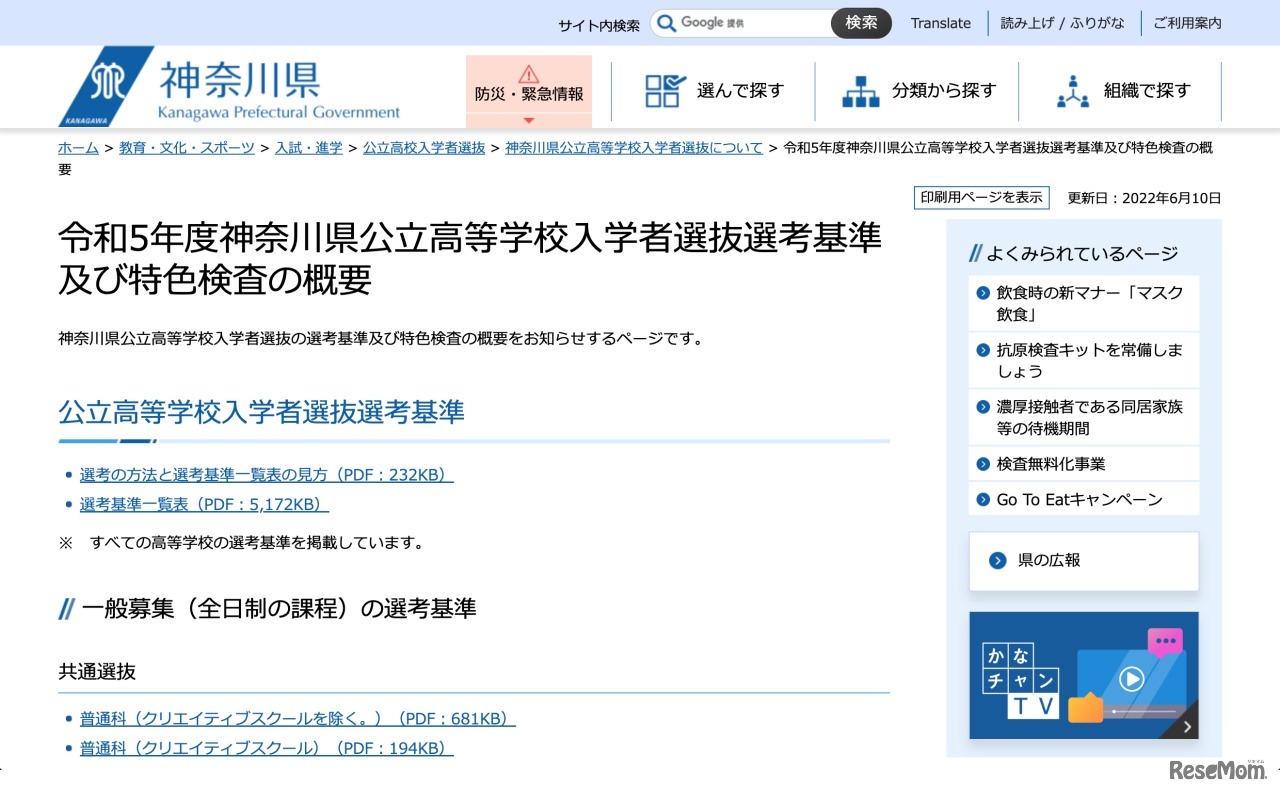Click 一般募集（全日制の課程）の選考基準 heading
Viewport: 1280px width, 793px height.
279,608
